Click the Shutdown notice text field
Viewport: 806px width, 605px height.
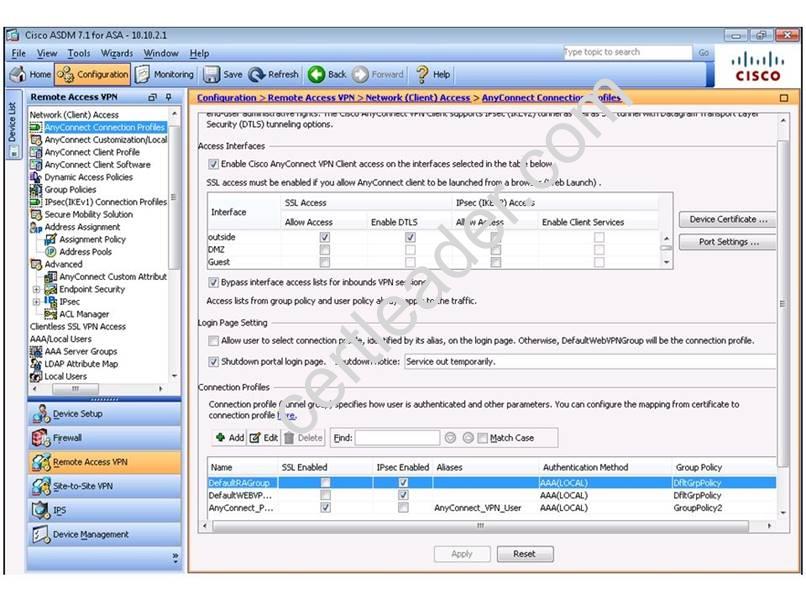coord(590,362)
